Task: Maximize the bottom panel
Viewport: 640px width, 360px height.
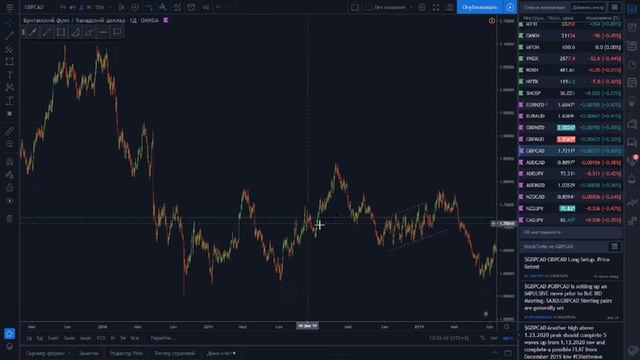Action: coord(508,353)
